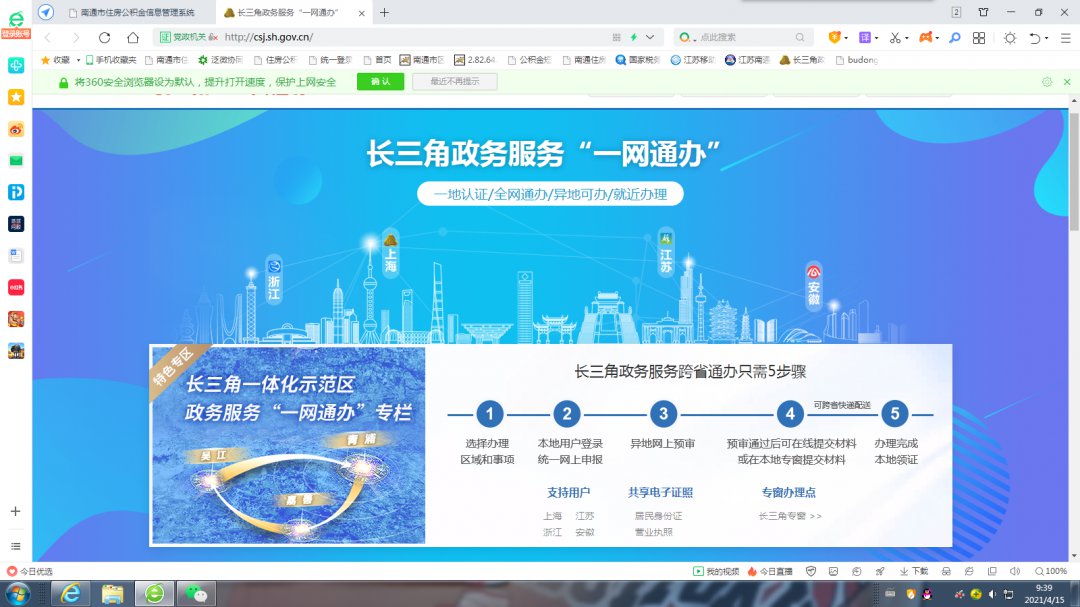Open the 2.82.64 bookmark
The image size is (1080, 607).
(475, 60)
